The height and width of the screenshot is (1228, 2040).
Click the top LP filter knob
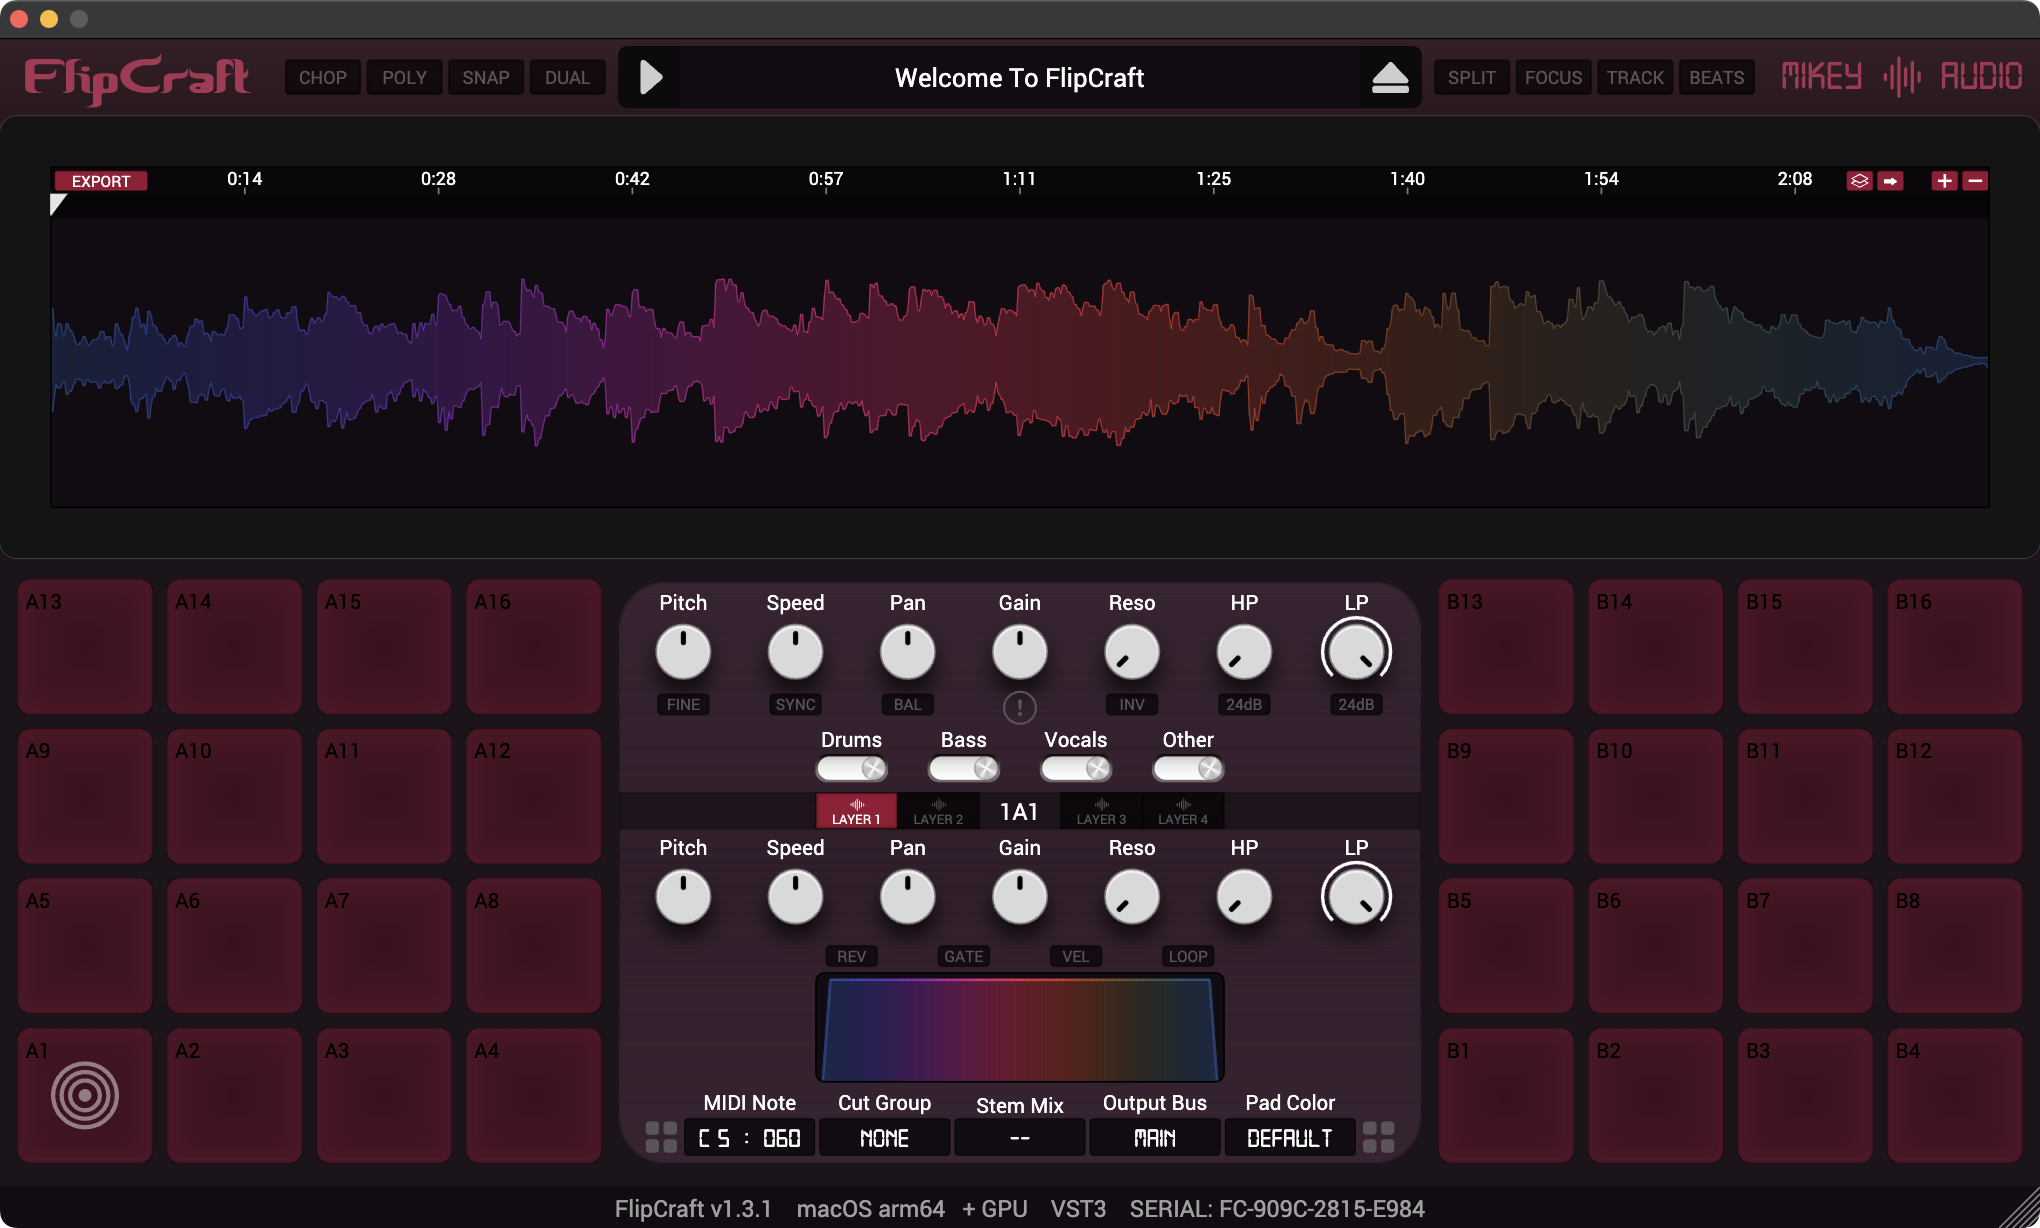tap(1356, 652)
